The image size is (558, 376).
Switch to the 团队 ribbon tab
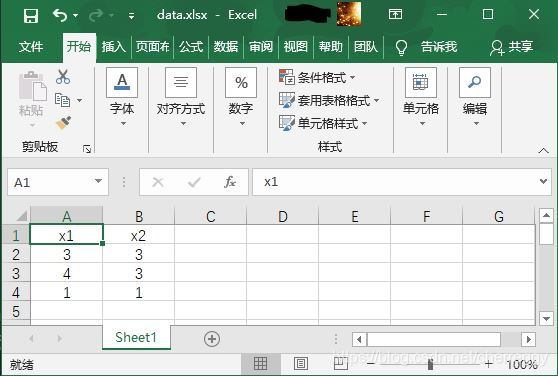tap(365, 47)
